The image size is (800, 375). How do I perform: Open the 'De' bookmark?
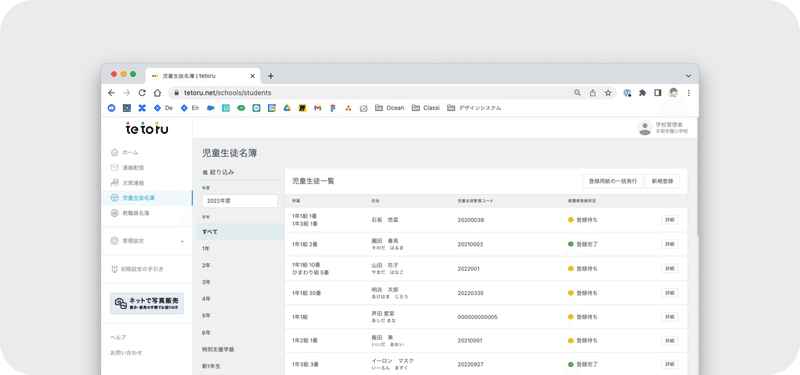pos(163,108)
